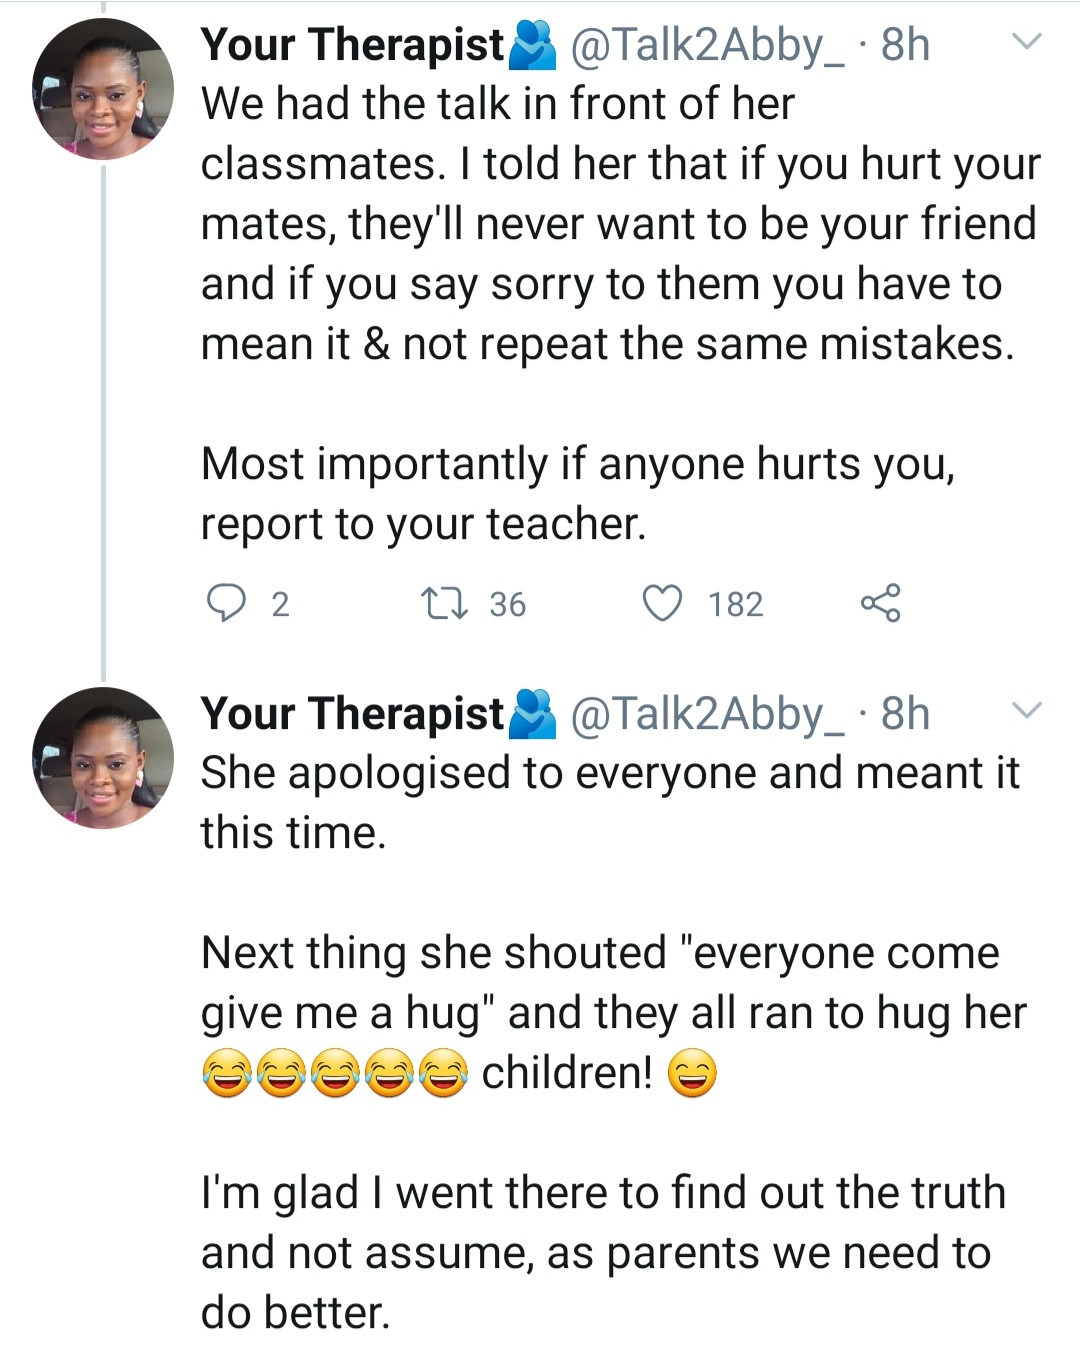Viewport: 1080px width, 1358px height.
Task: Click the 182 likes count
Action: pos(735,604)
